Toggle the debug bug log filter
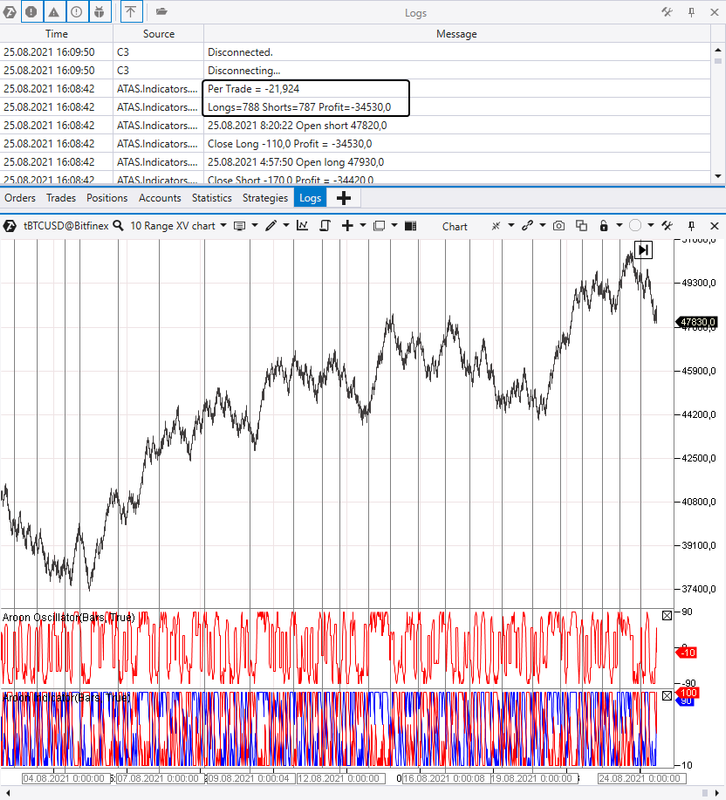The height and width of the screenshot is (800, 726). point(99,12)
